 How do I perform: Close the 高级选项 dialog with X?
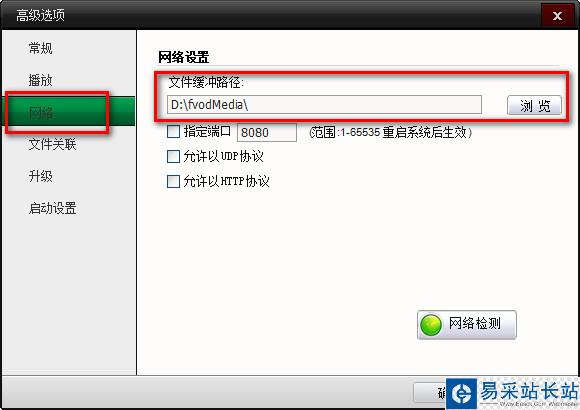[557, 16]
